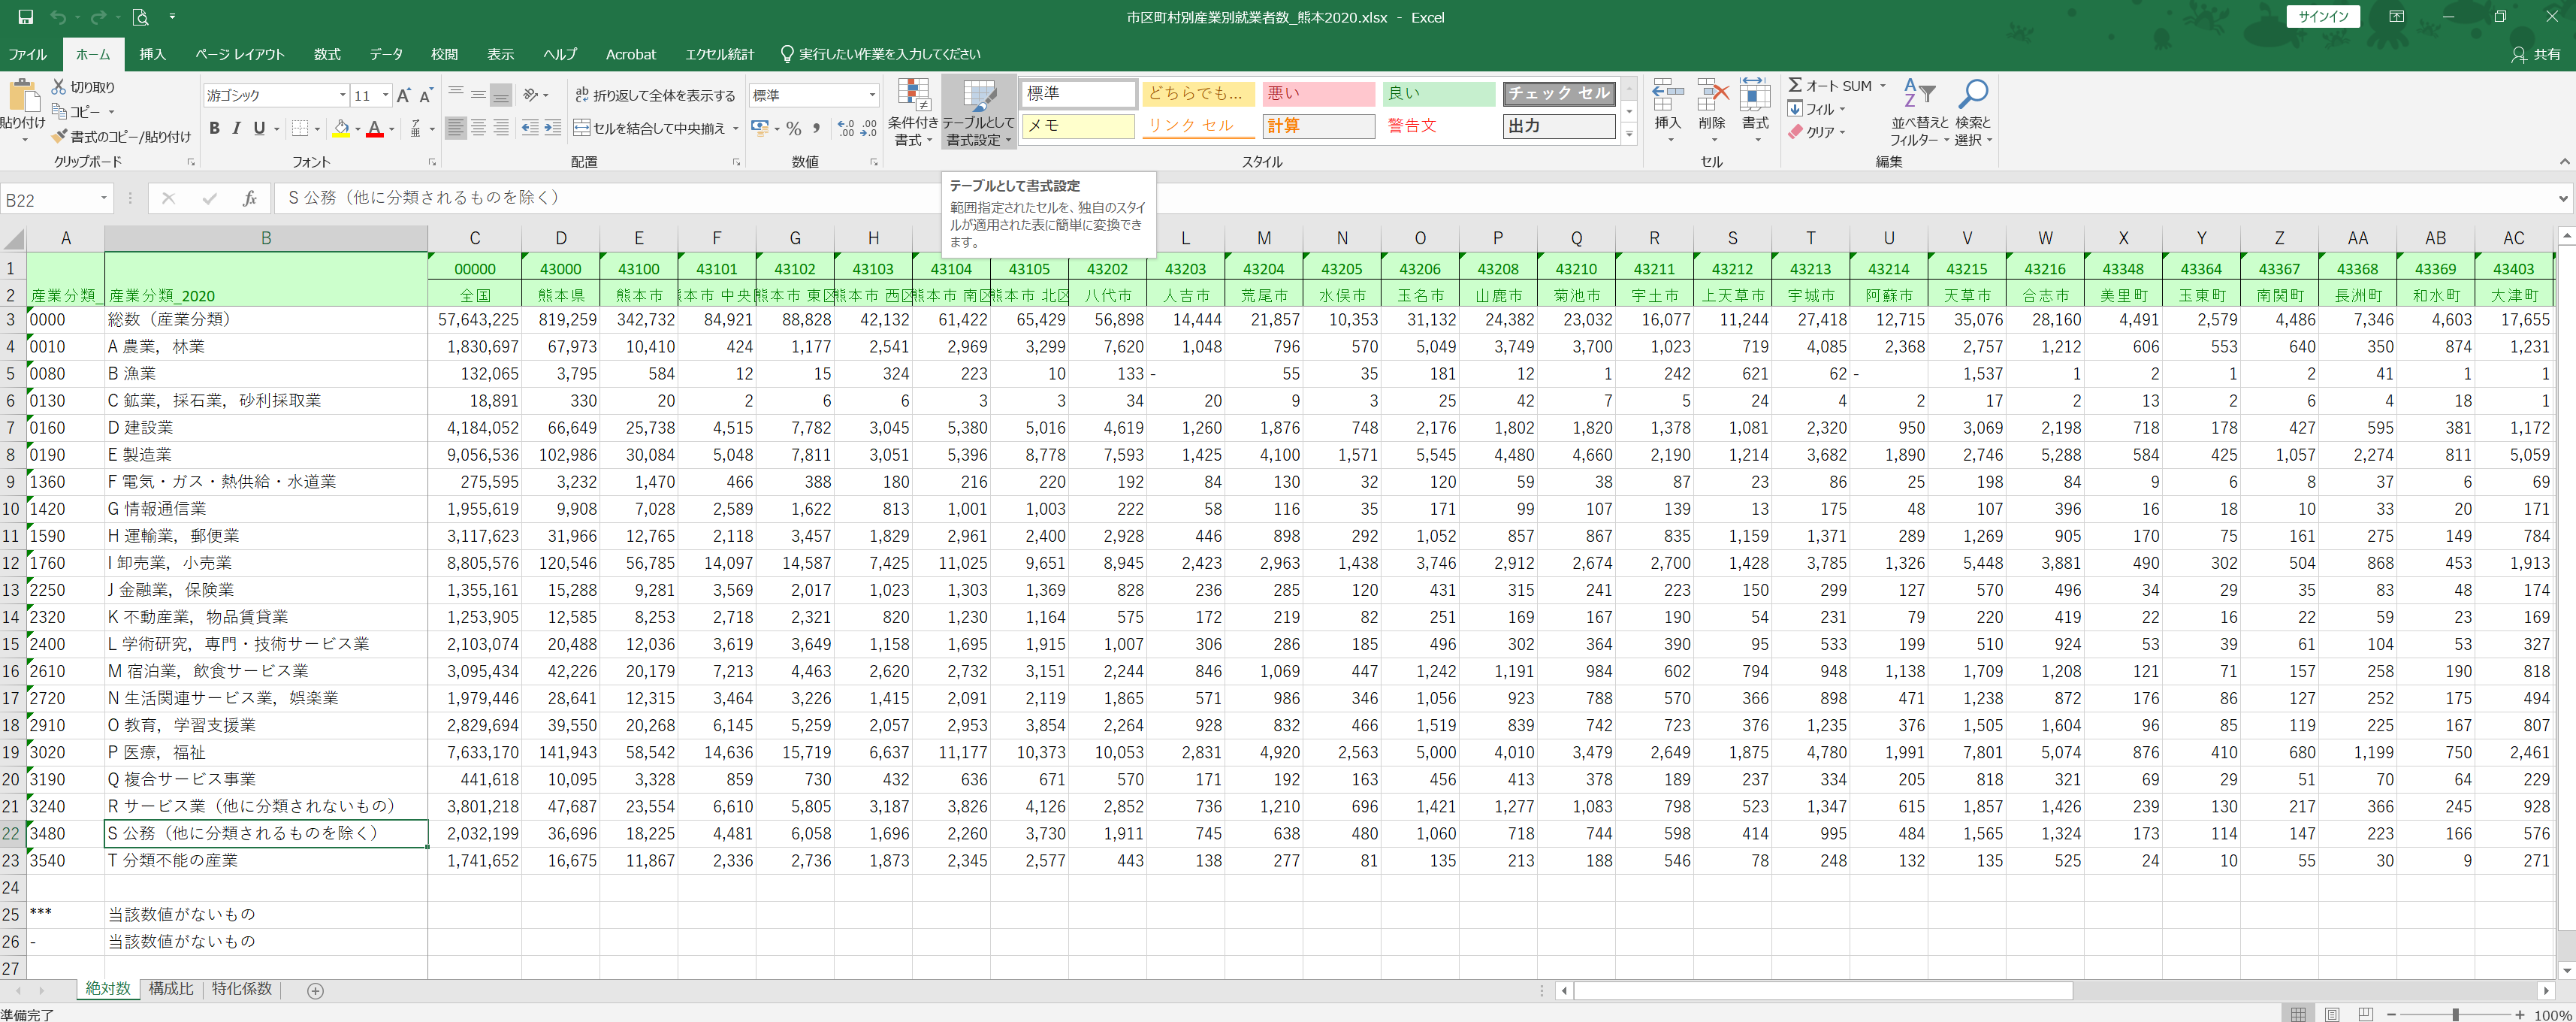Image resolution: width=2576 pixels, height=1022 pixels.
Task: Toggle Align Right horizontal alignment
Action: [x=501, y=128]
